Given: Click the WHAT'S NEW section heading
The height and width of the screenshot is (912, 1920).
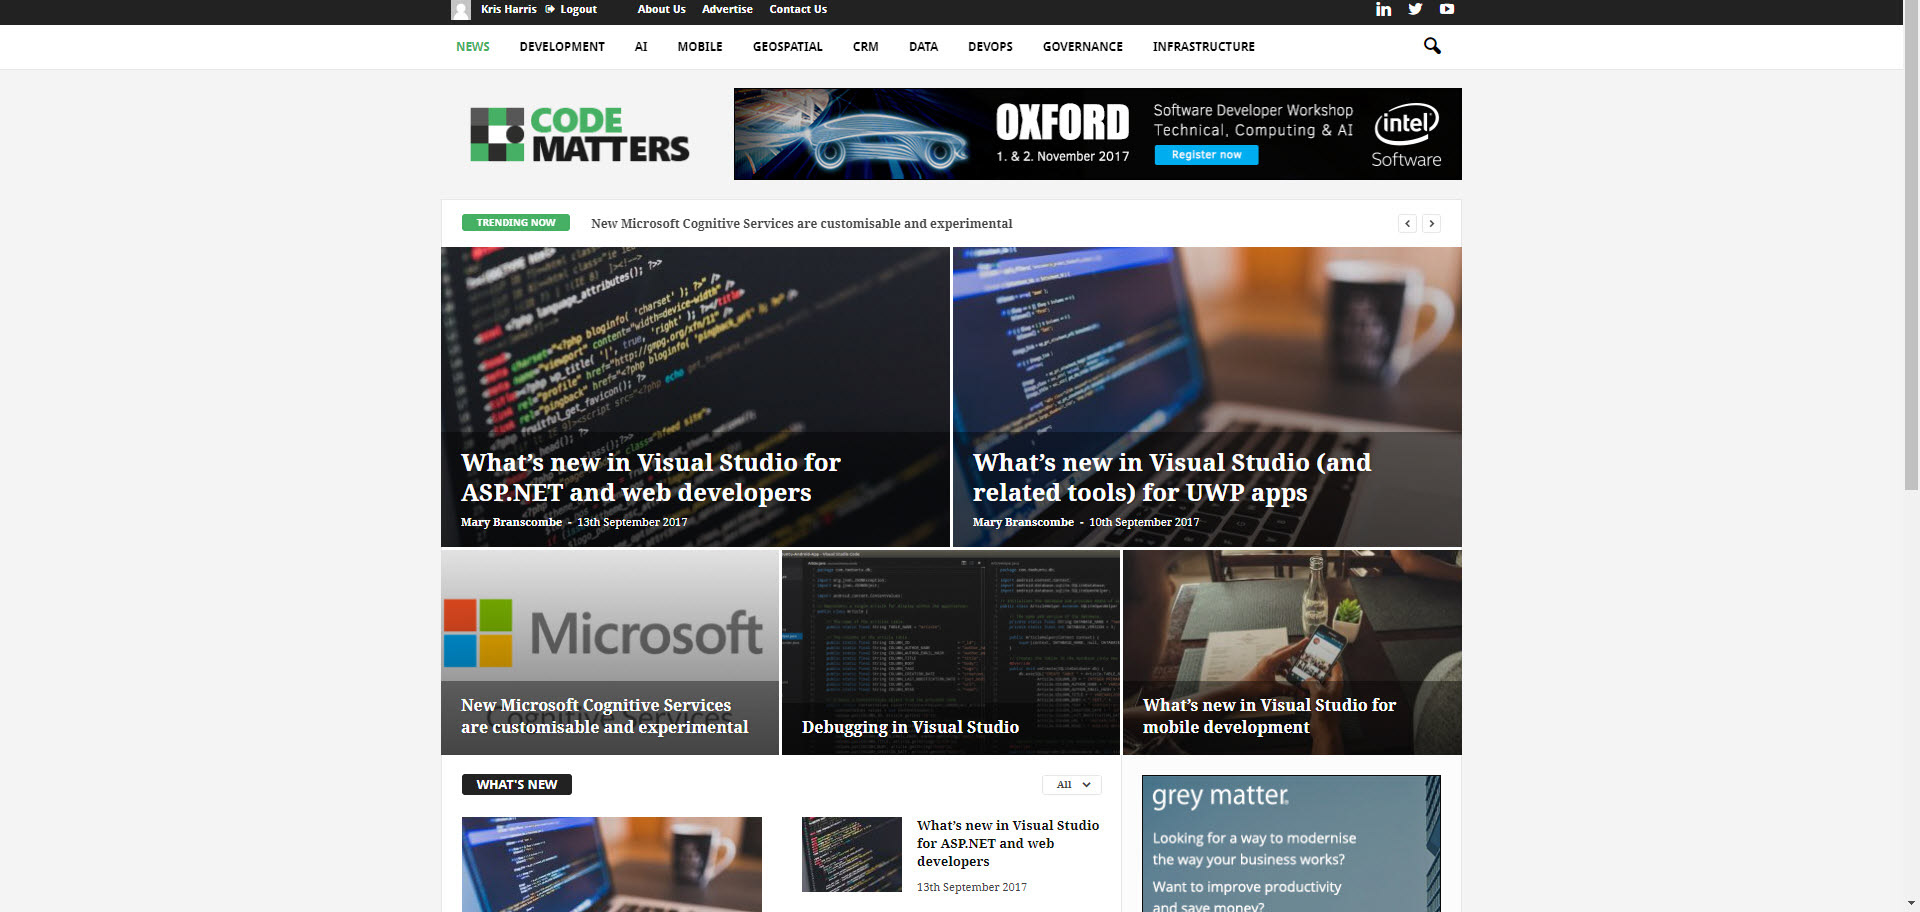Looking at the screenshot, I should [517, 785].
